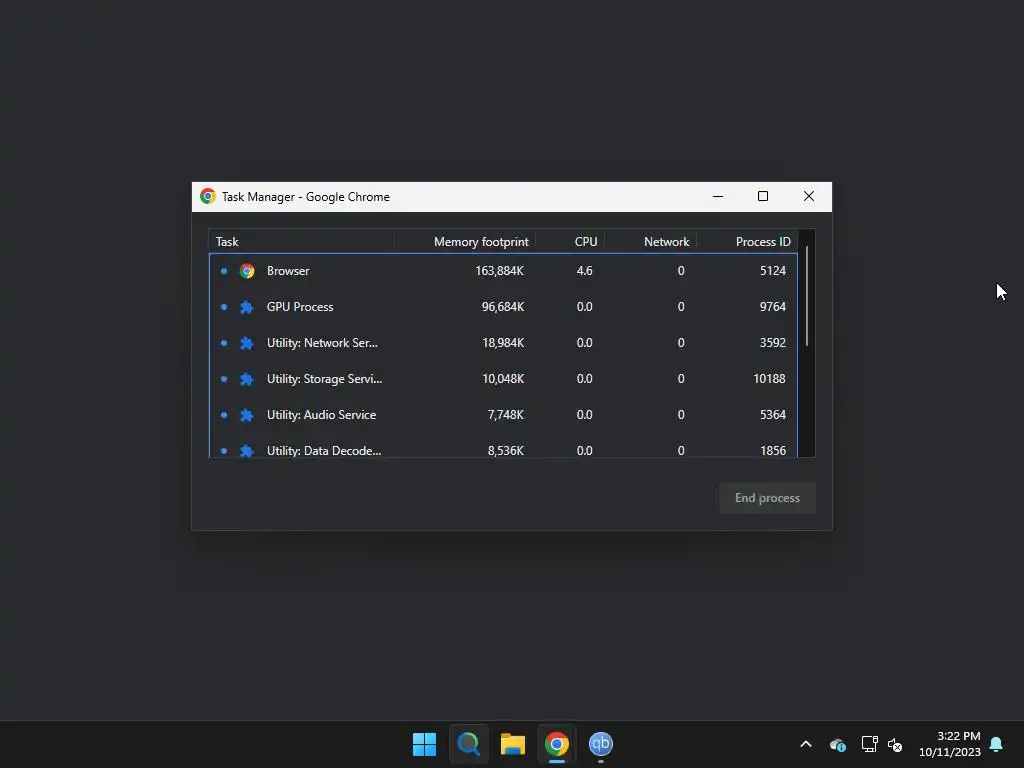Viewport: 1024px width, 768px height.
Task: Open qBittorrent from the taskbar
Action: coord(601,744)
